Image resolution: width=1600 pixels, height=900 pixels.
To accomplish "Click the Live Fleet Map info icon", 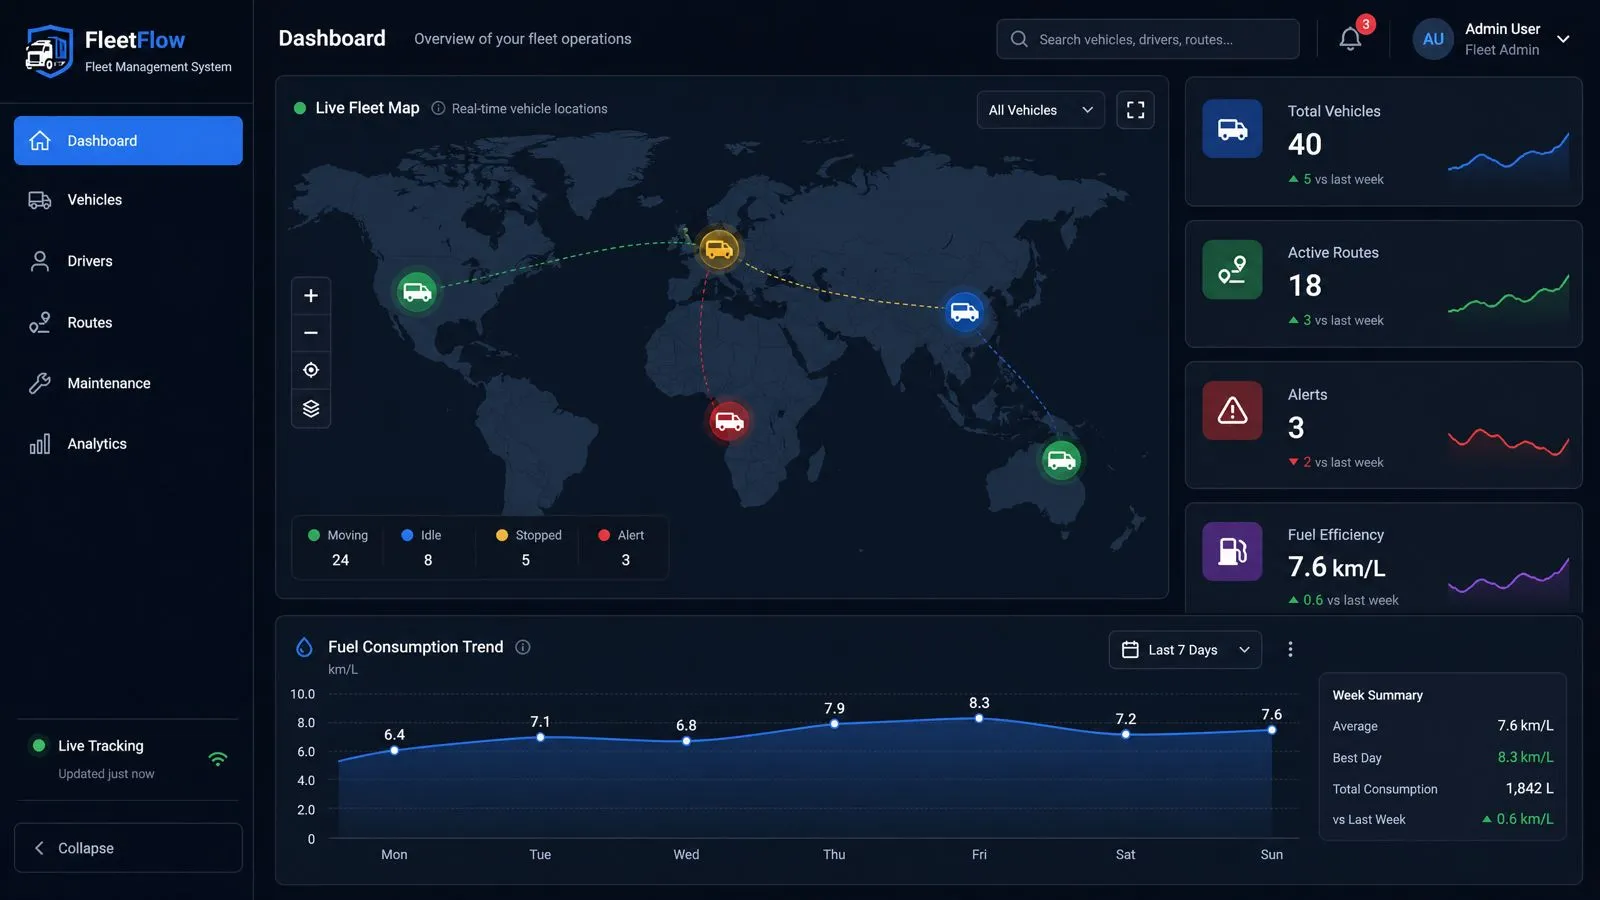I will 438,108.
